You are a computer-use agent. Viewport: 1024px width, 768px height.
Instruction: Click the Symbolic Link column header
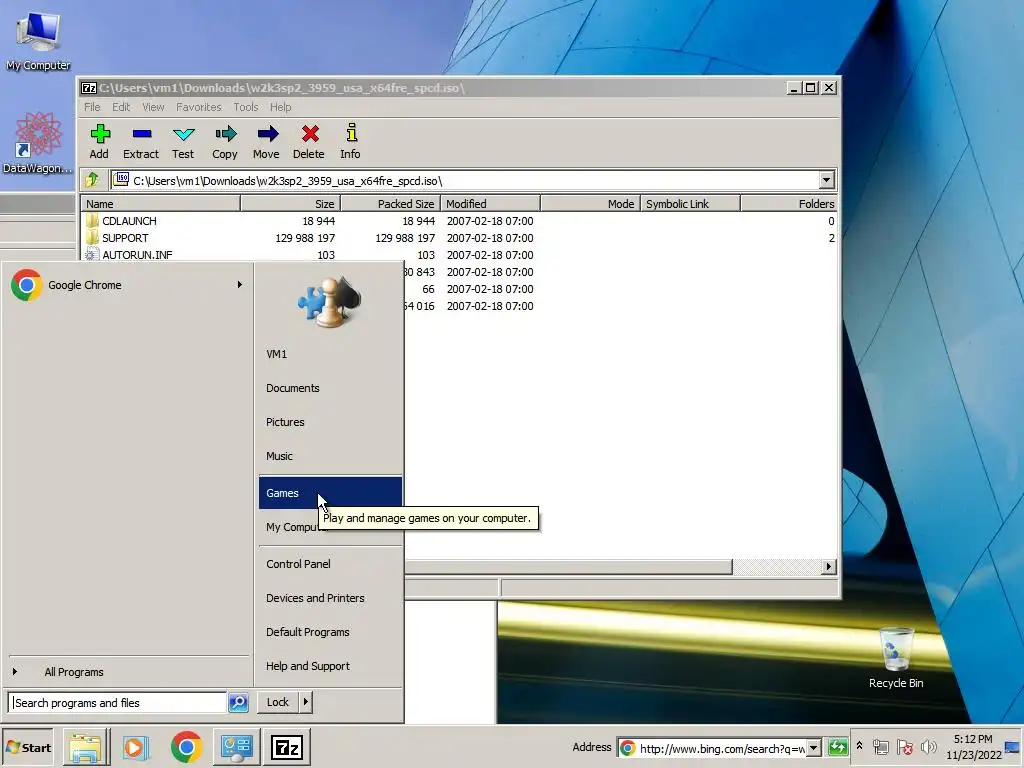tap(690, 204)
